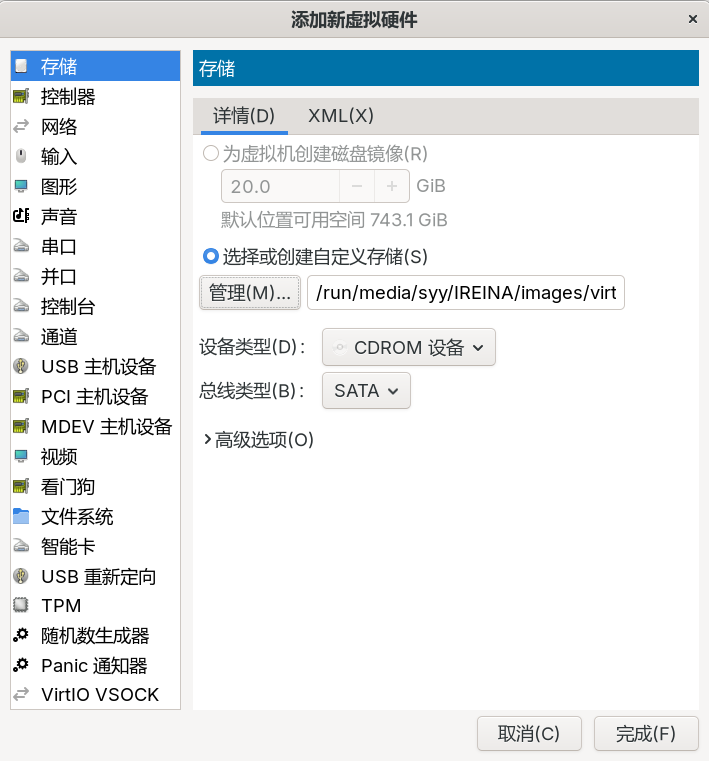The image size is (709, 761).
Task: Open the 文件系统 folder icon
Action: click(x=21, y=517)
